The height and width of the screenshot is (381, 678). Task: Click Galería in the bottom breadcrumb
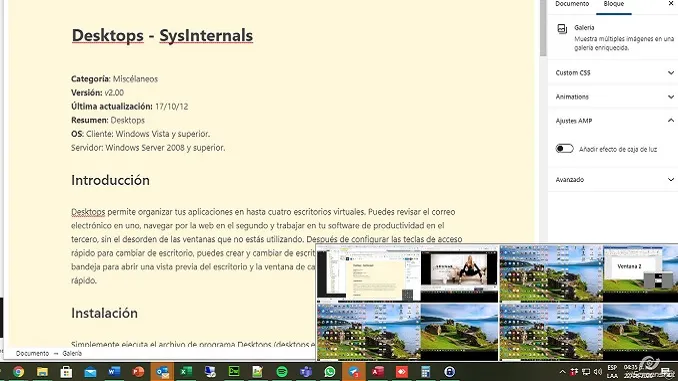pyautogui.click(x=72, y=354)
